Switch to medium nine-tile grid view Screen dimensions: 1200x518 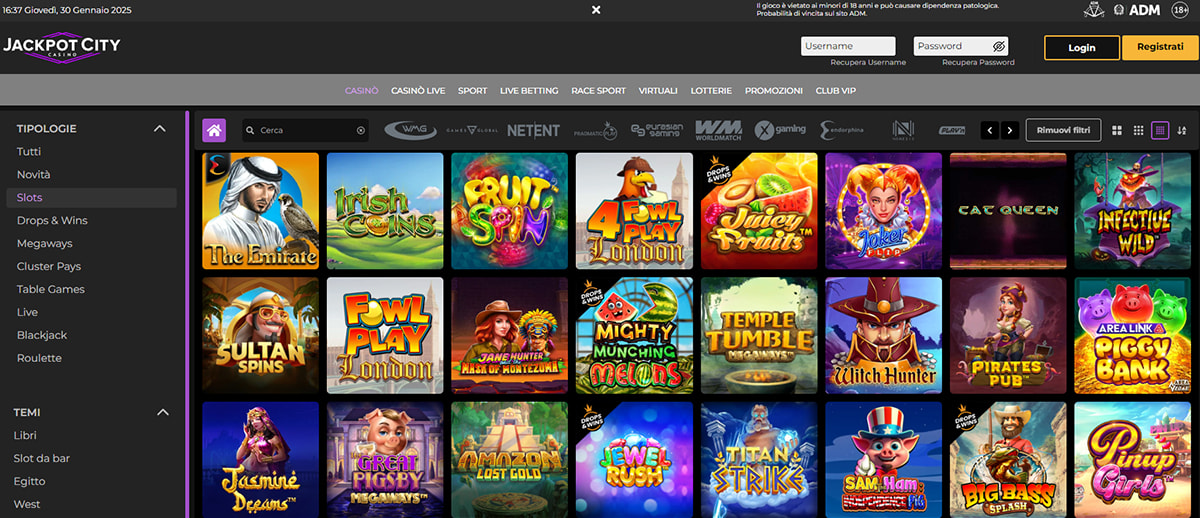point(1139,130)
